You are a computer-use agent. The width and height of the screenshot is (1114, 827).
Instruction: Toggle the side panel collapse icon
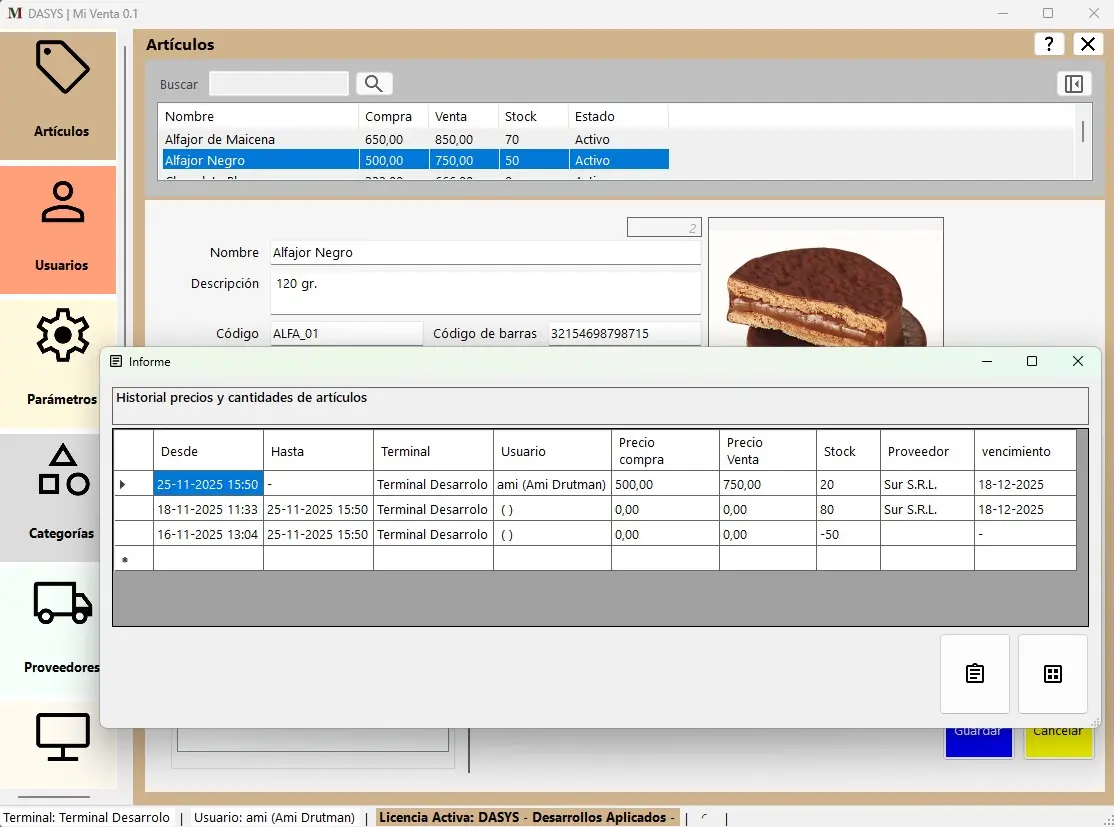click(1073, 84)
